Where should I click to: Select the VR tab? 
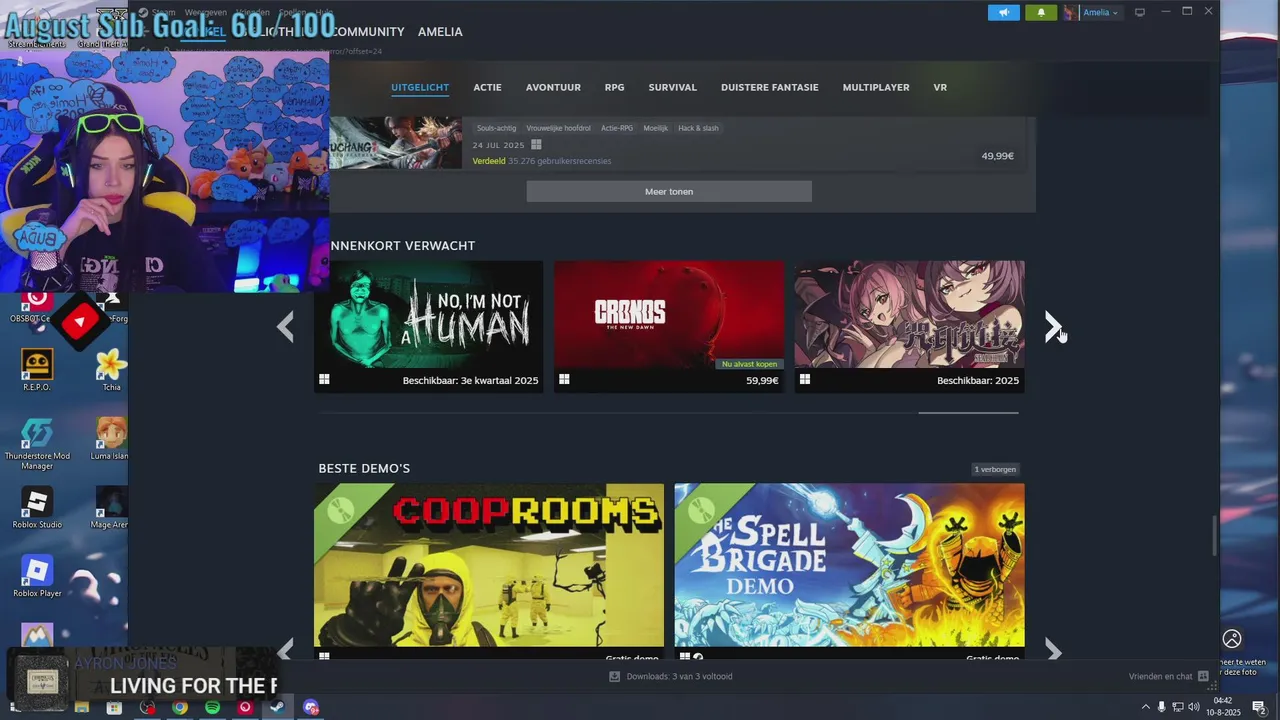(x=940, y=87)
